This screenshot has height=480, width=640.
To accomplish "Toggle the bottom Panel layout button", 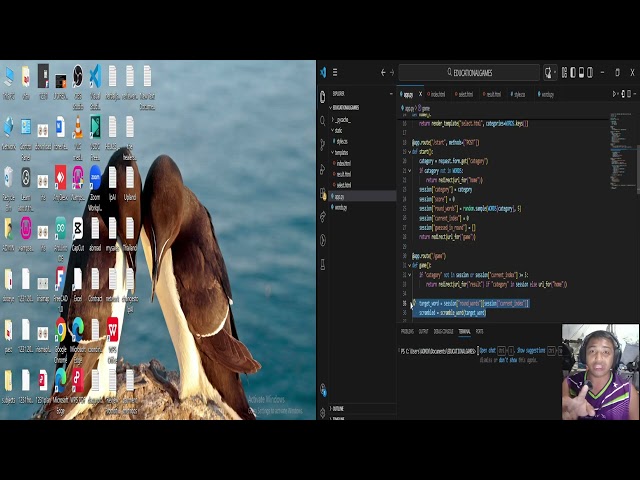I will [x=581, y=73].
